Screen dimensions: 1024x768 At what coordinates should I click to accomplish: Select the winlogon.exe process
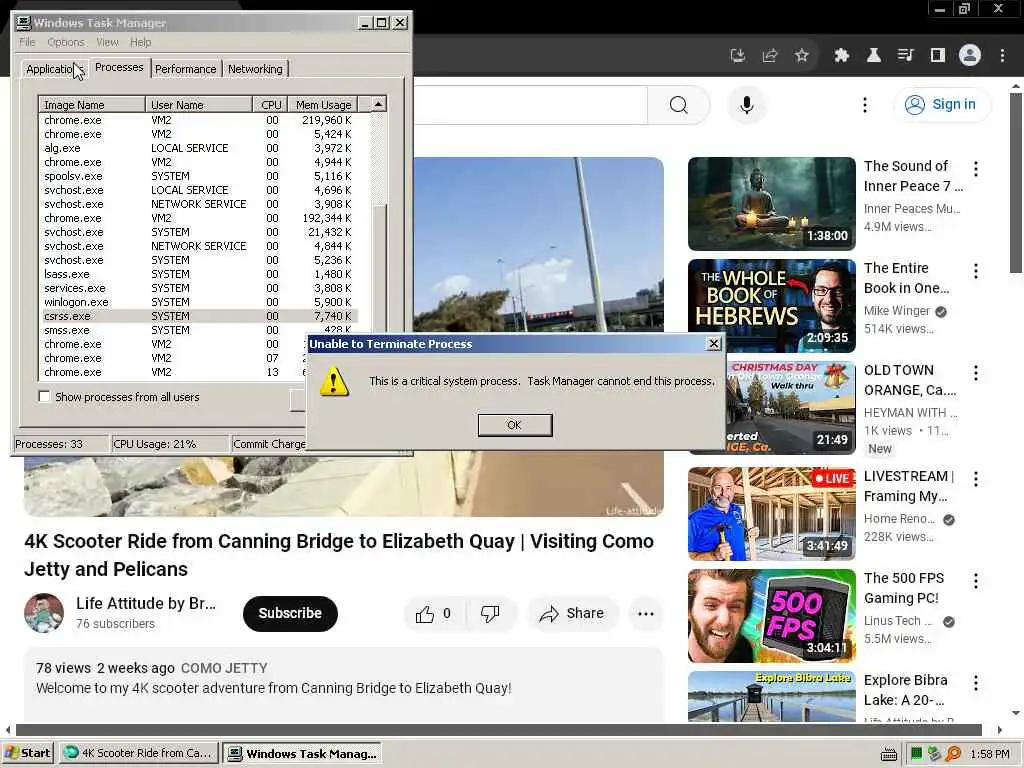198,302
